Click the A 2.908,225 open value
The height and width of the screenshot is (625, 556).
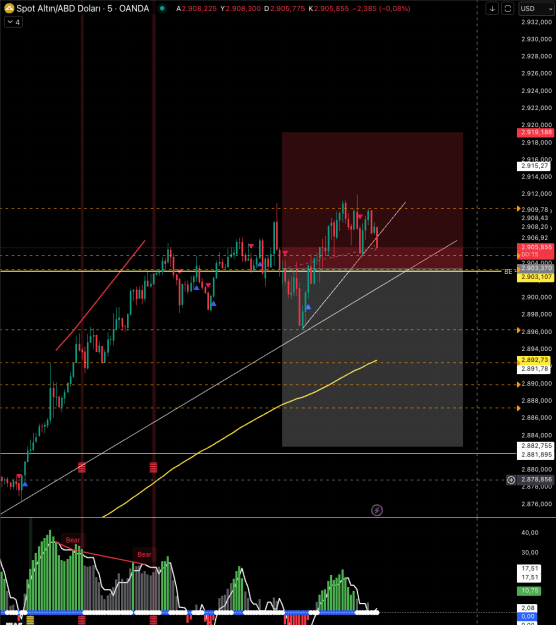(196, 8)
